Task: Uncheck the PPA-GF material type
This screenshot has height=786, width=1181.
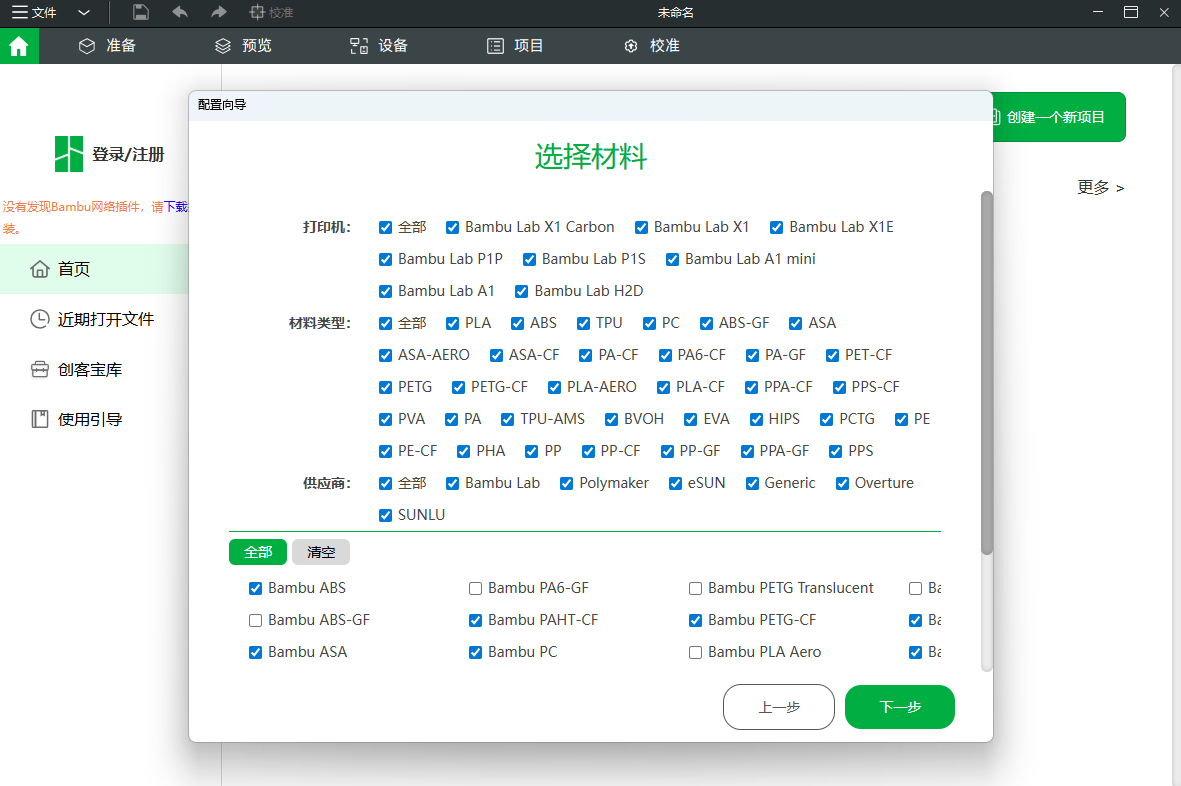Action: point(747,452)
